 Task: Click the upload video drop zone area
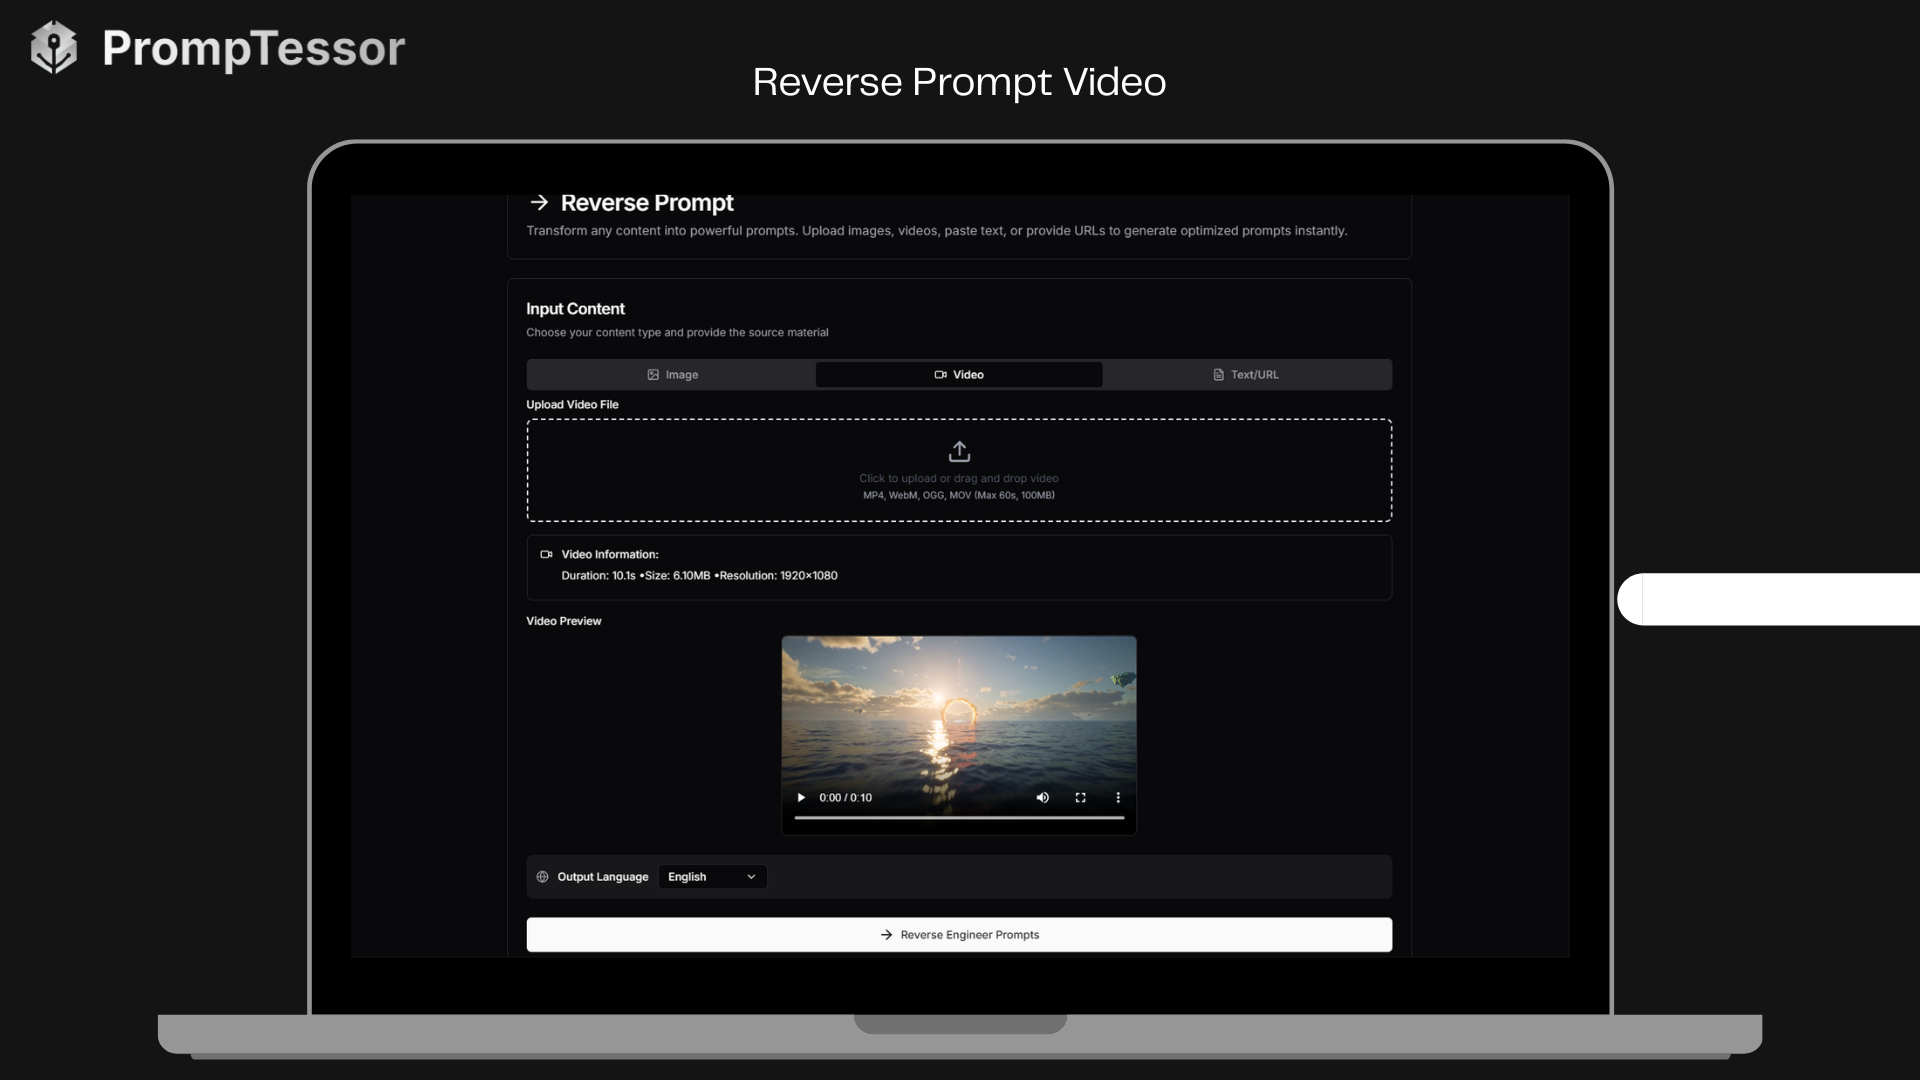958,470
